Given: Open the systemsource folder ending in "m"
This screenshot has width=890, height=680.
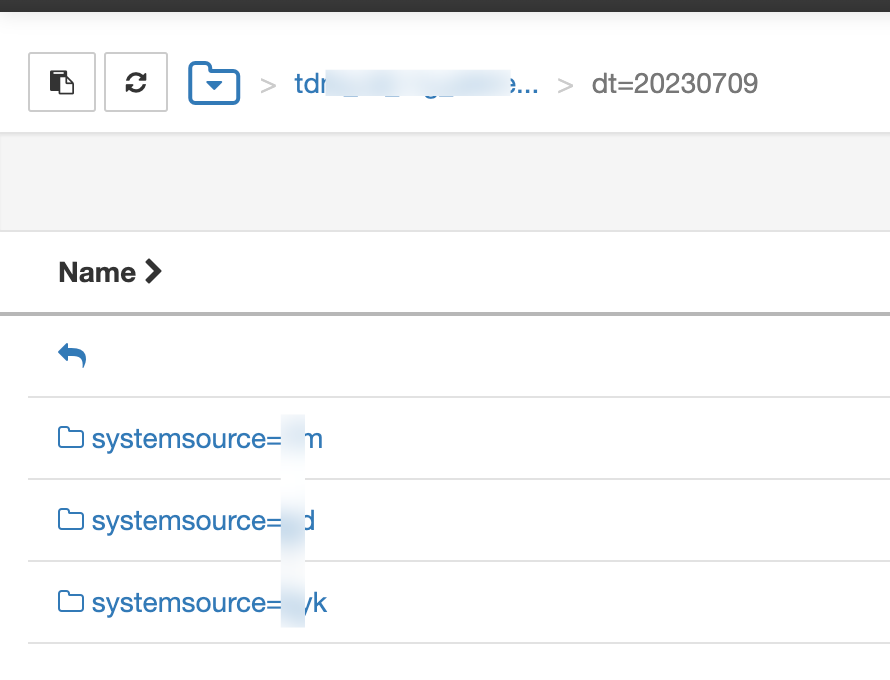Looking at the screenshot, I should coord(206,439).
